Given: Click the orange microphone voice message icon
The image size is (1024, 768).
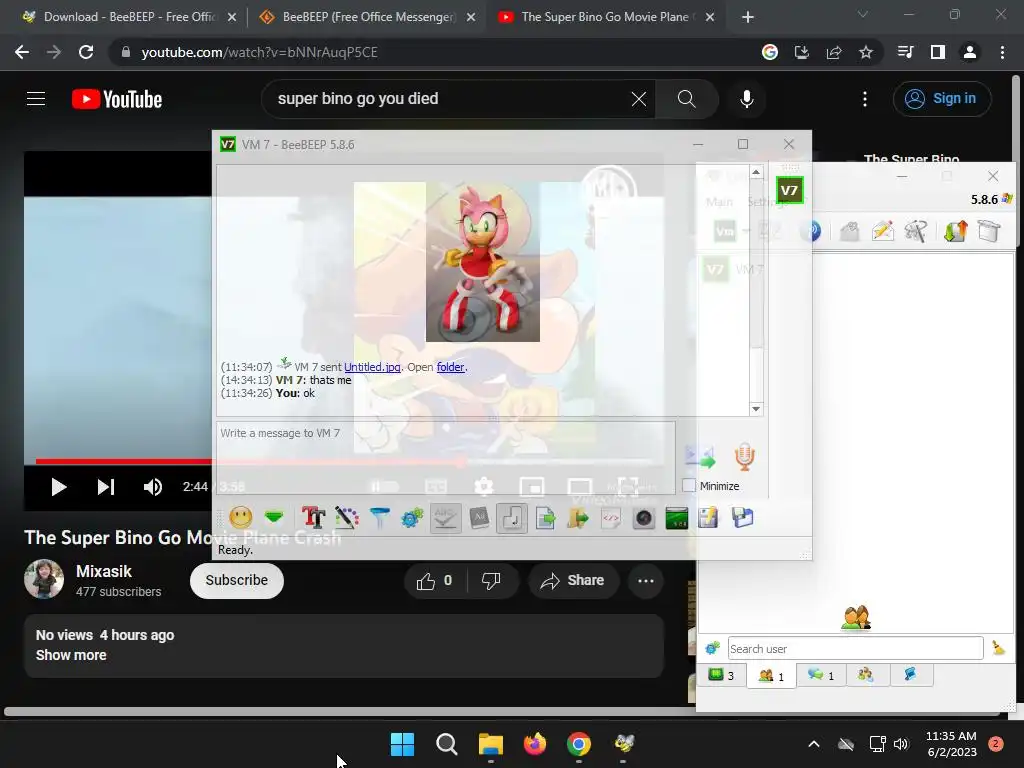Looking at the screenshot, I should click(744, 456).
